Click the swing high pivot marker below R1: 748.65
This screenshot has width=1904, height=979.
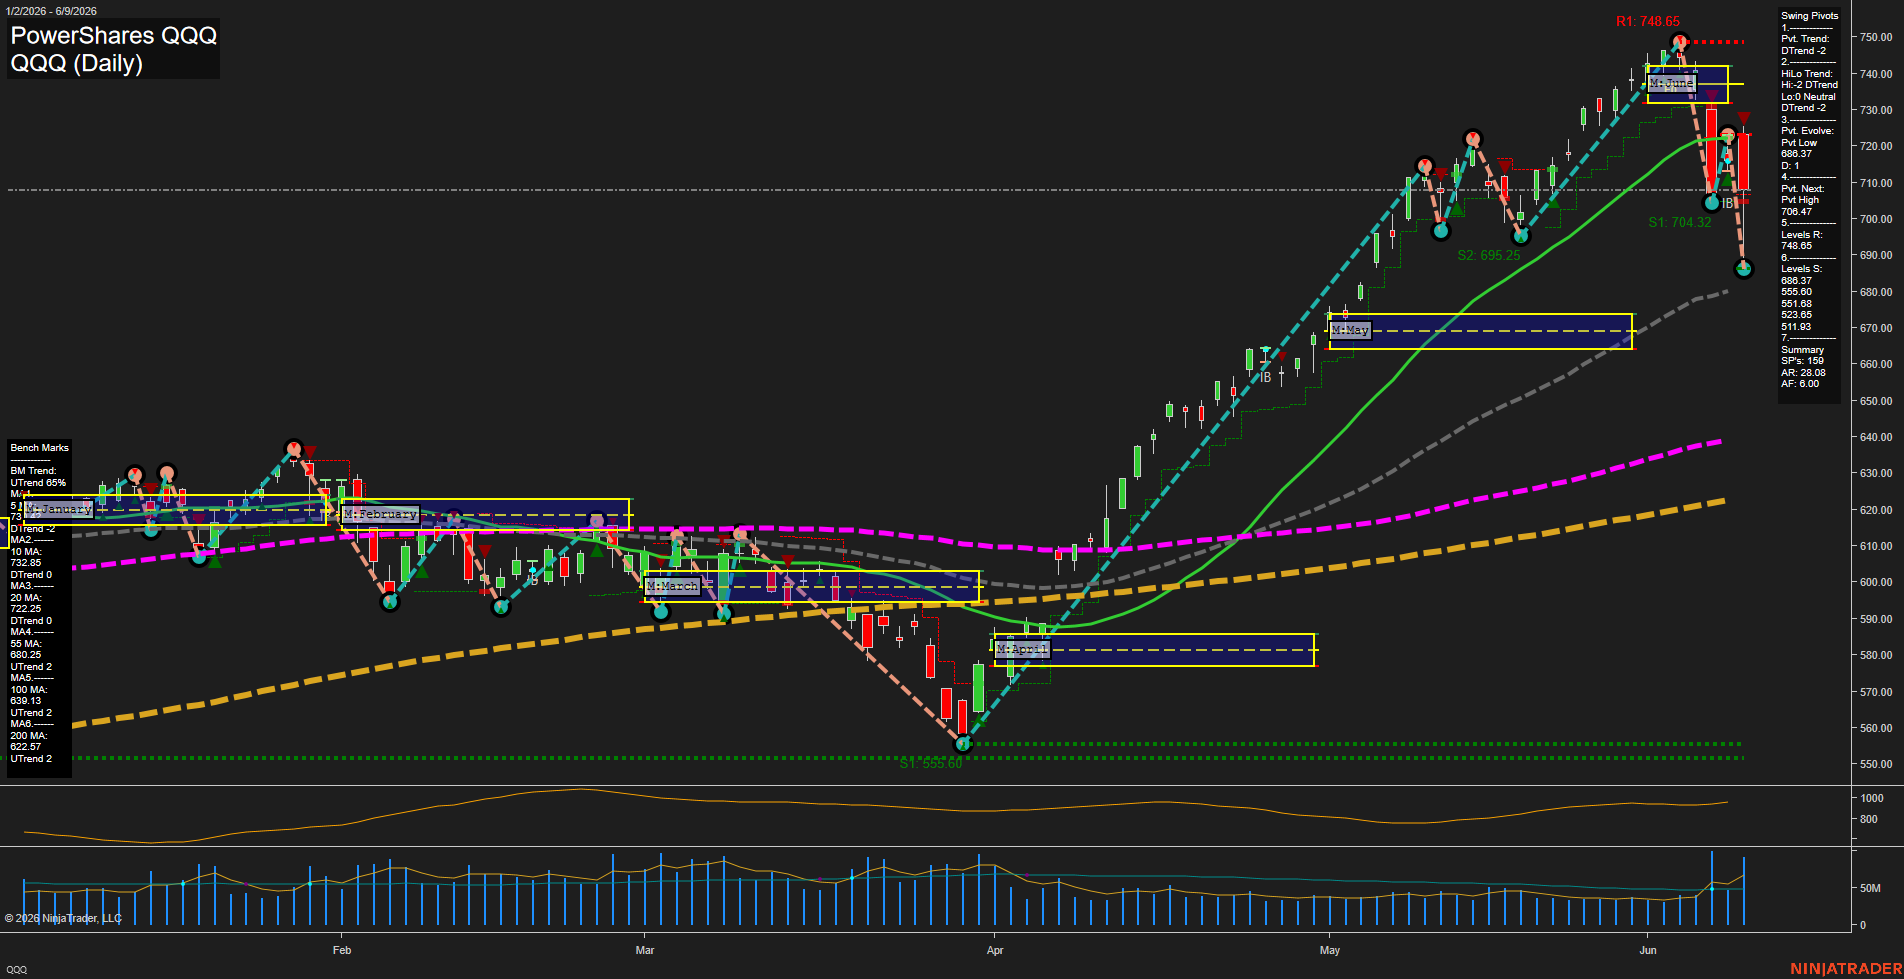1679,42
